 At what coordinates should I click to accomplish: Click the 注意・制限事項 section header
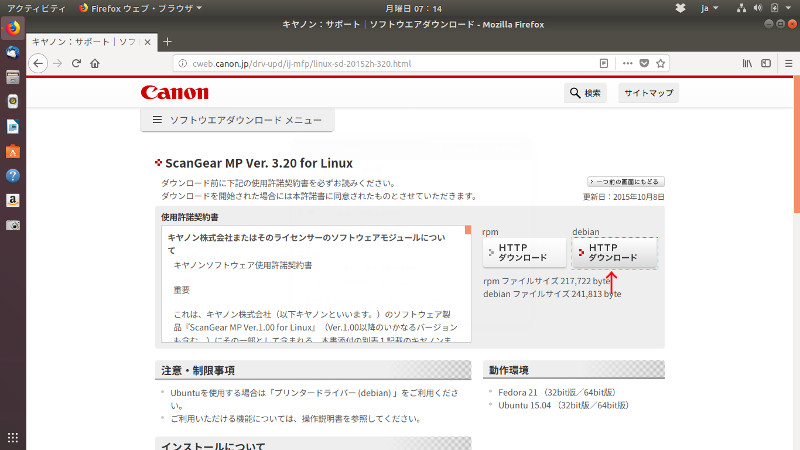pos(313,370)
